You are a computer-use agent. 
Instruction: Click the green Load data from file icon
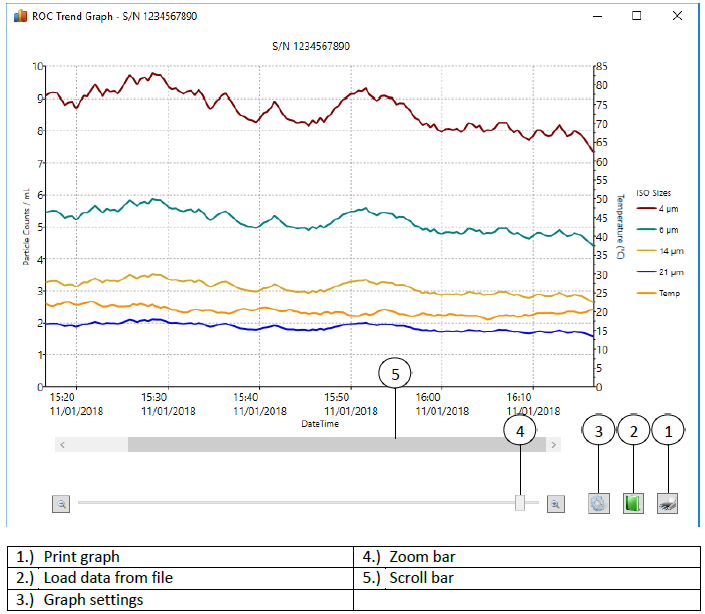pos(632,503)
